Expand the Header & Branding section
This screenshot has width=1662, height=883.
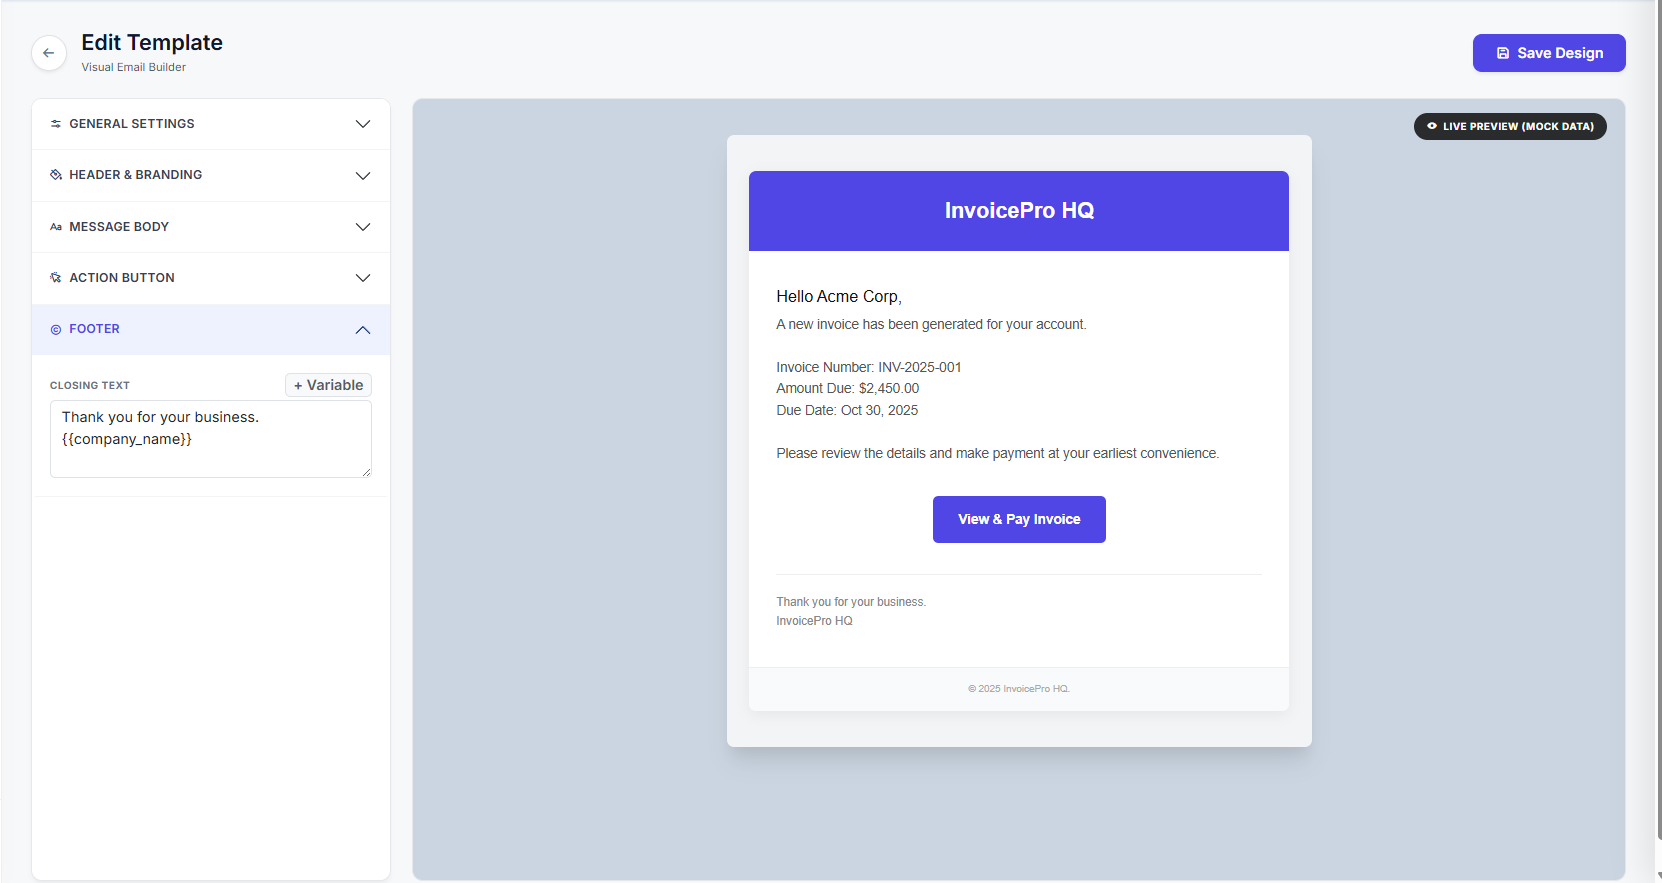pyautogui.click(x=210, y=174)
